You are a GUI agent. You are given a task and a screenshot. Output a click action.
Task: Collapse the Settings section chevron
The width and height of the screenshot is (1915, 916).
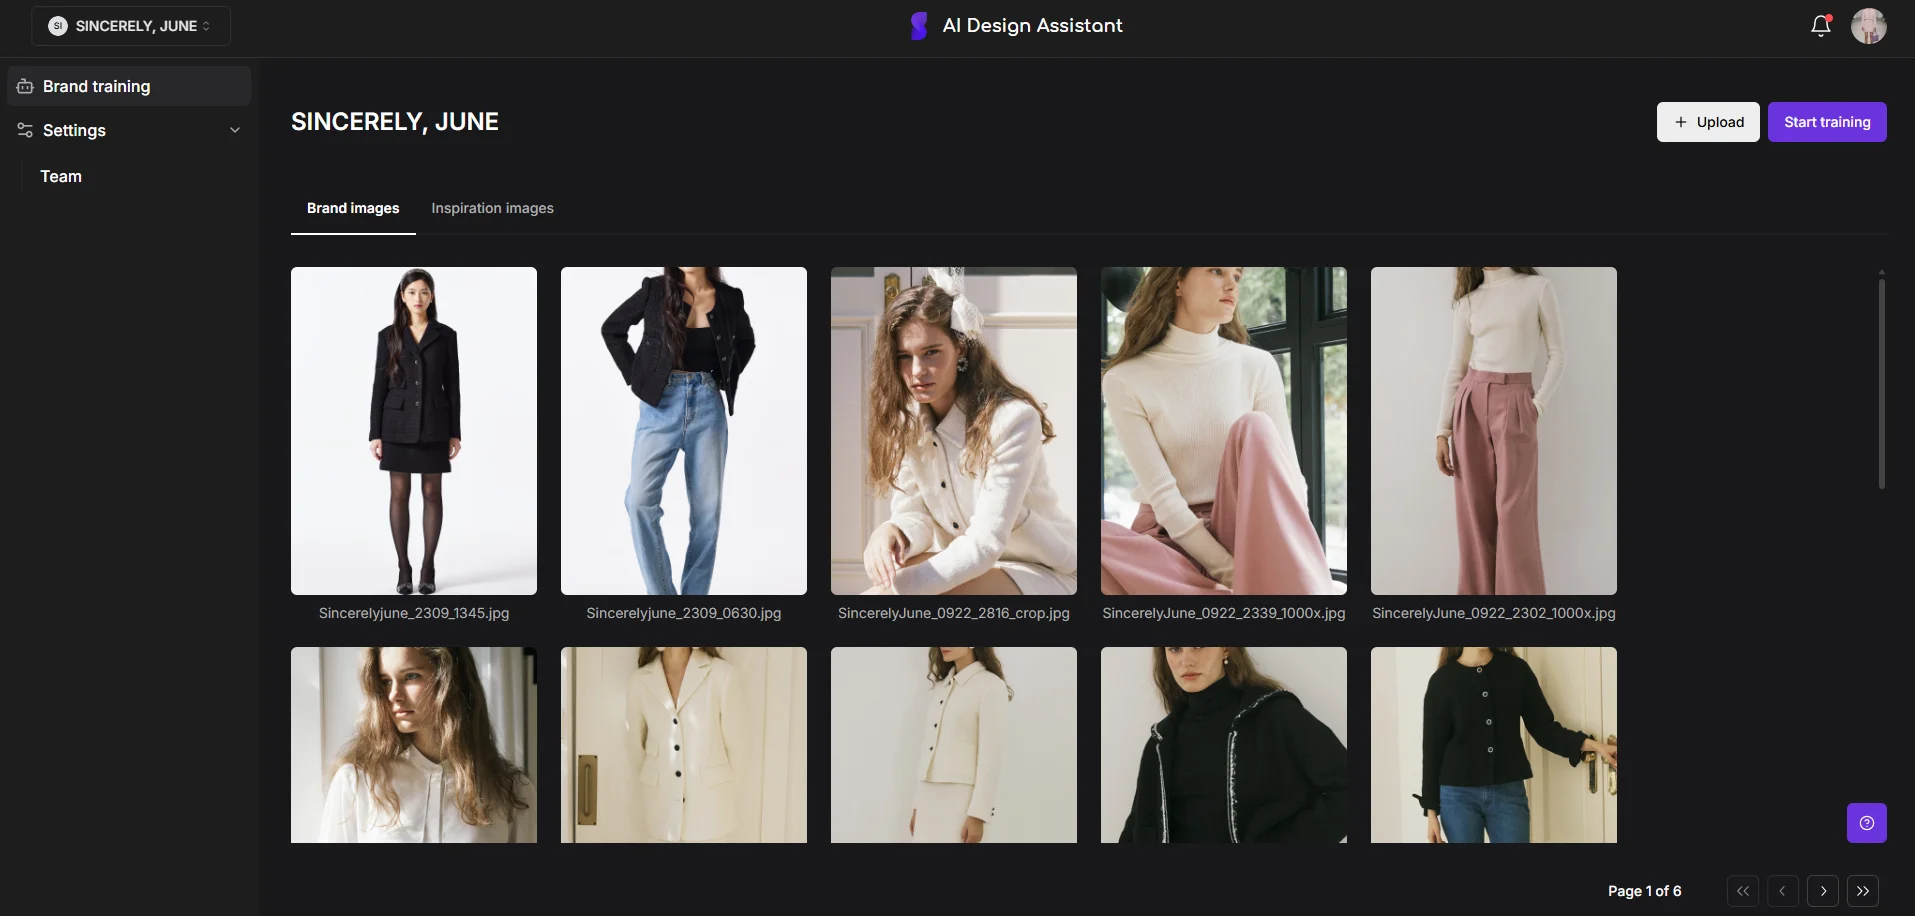tap(234, 130)
